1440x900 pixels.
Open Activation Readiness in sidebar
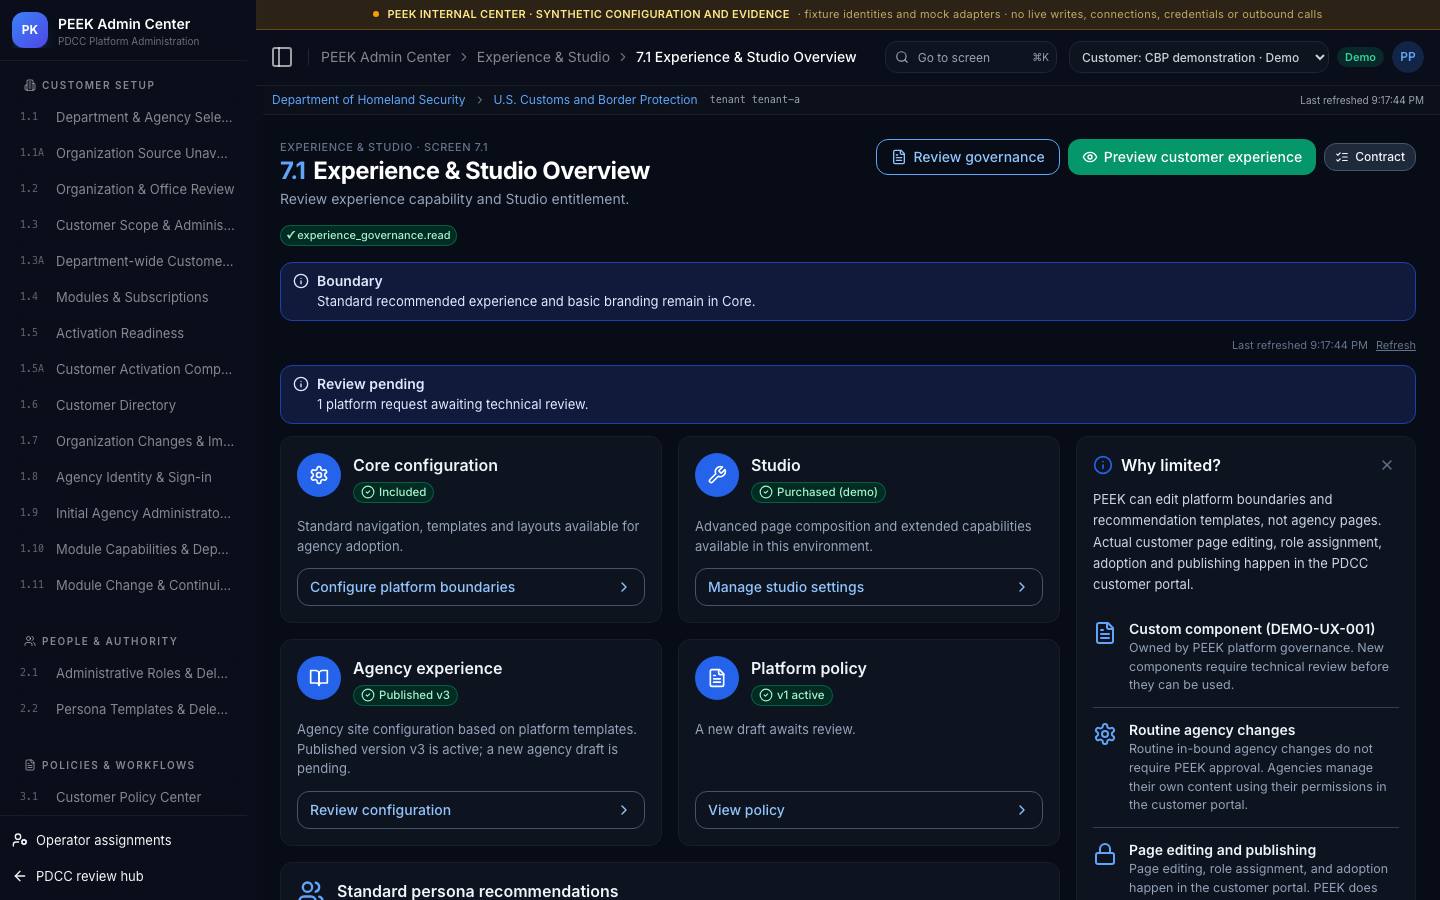pyautogui.click(x=126, y=333)
